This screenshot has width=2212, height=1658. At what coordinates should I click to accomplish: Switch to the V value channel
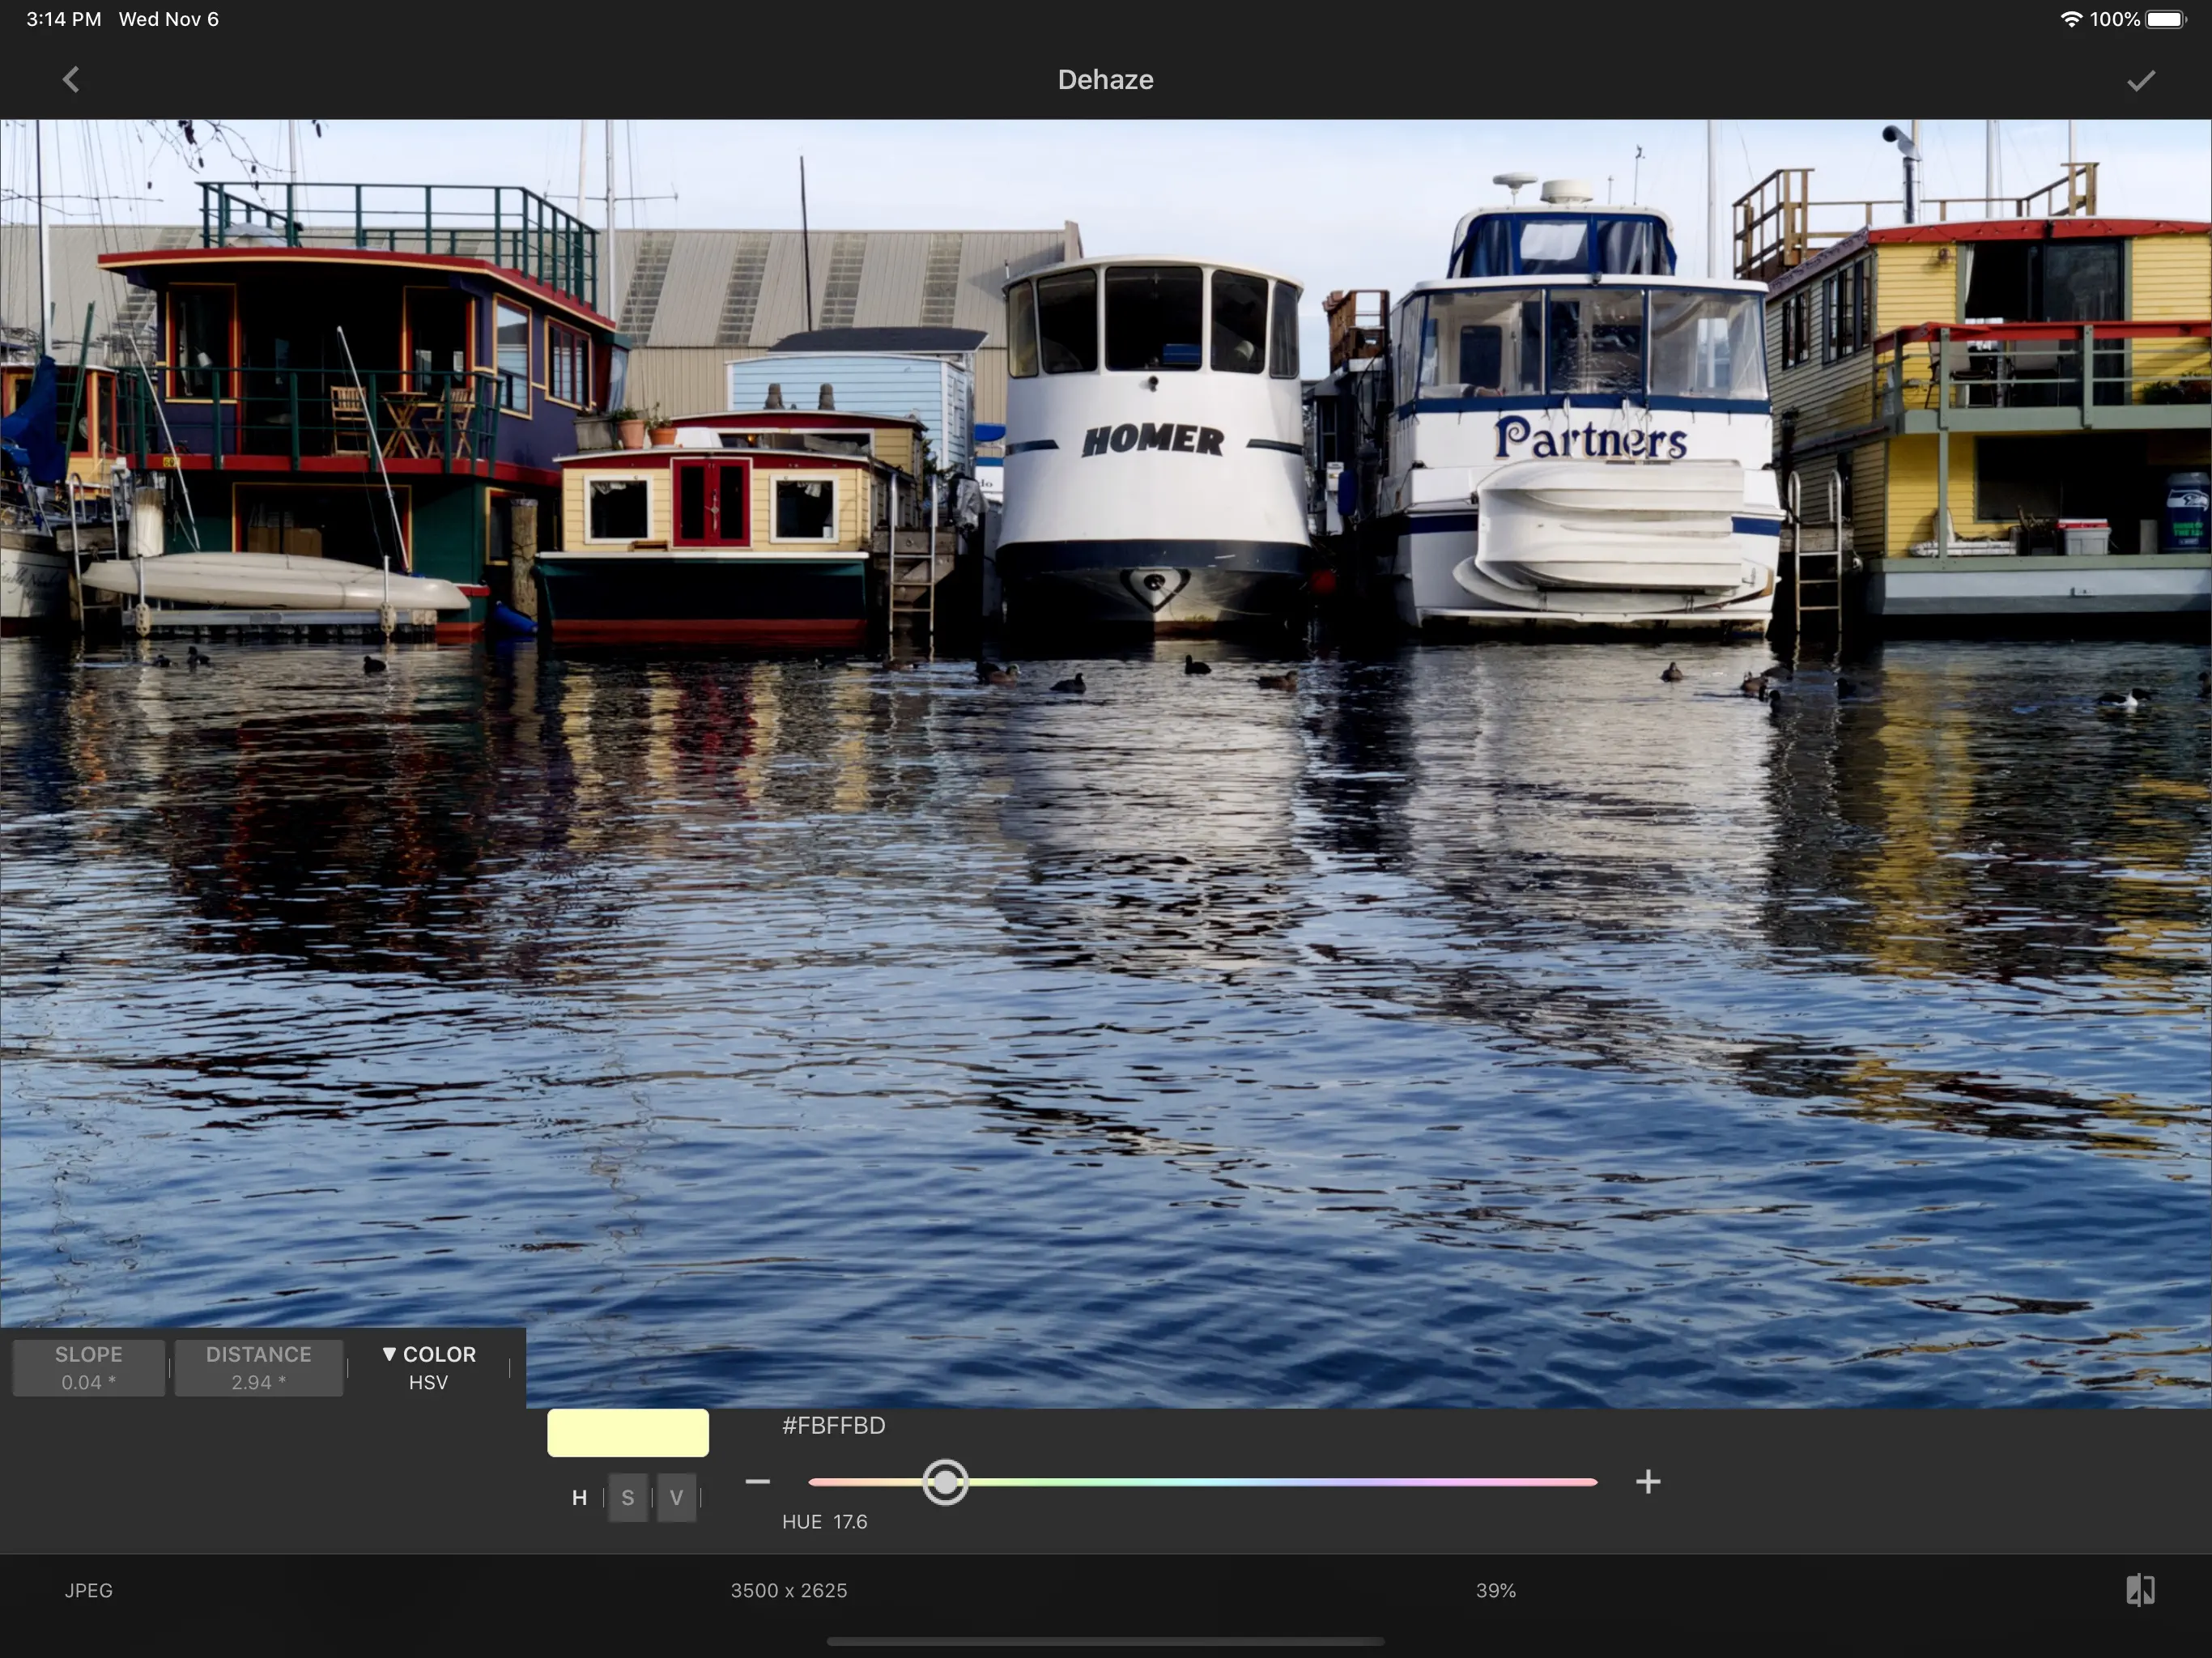676,1497
